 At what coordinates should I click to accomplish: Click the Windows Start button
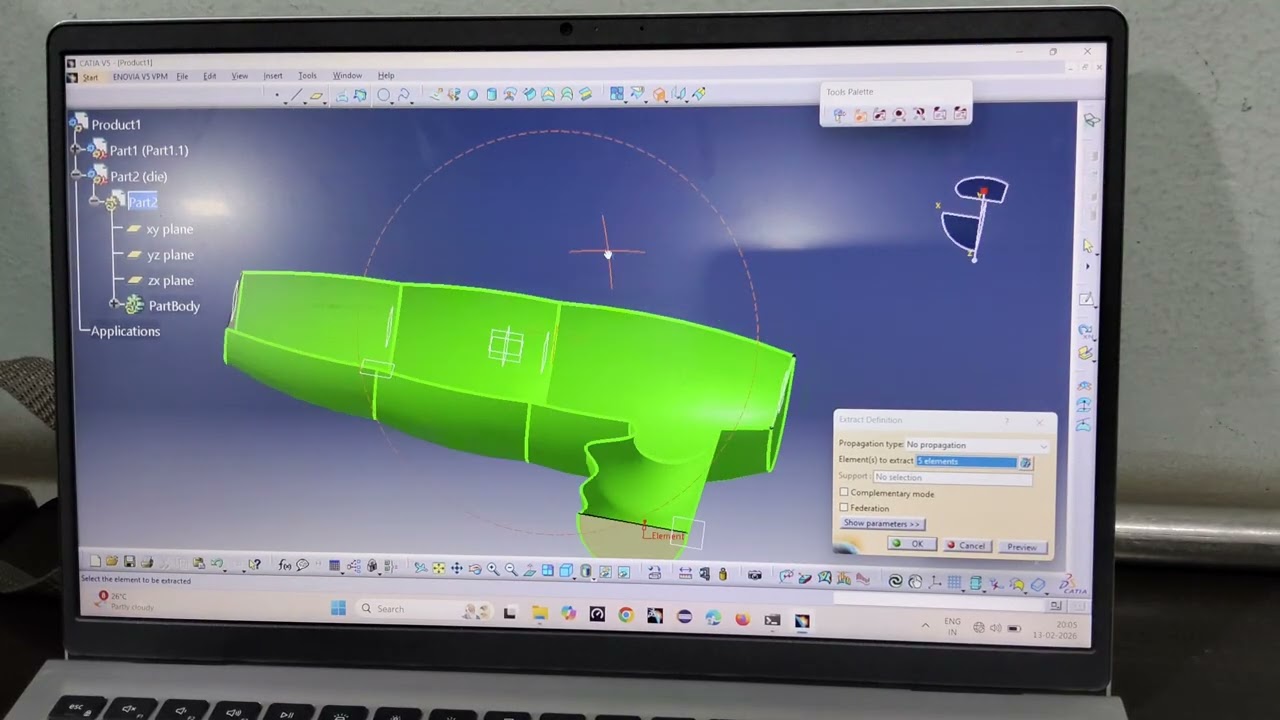click(x=338, y=608)
